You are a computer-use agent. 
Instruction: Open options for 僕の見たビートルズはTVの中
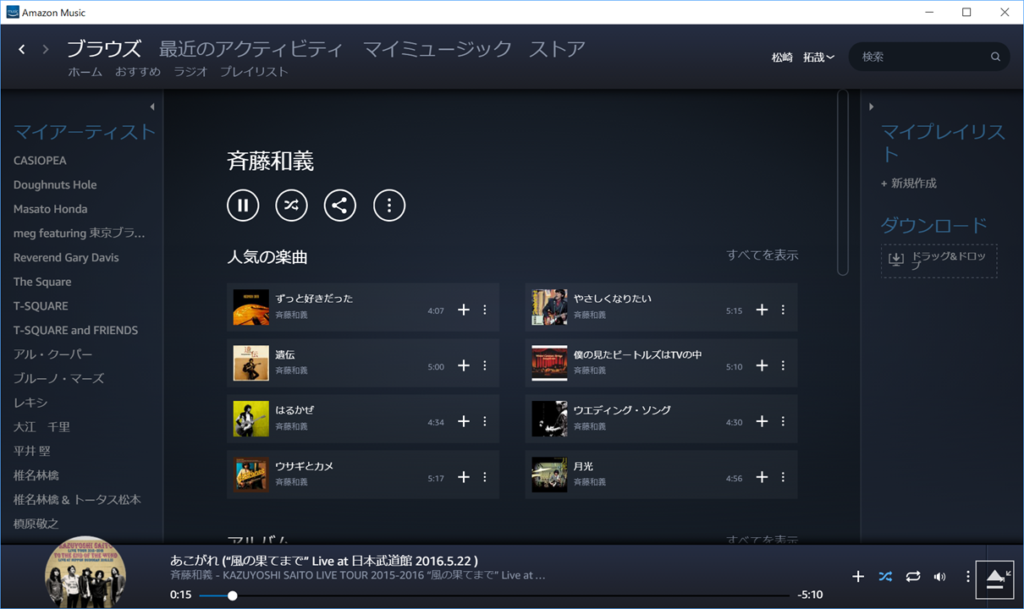pos(783,366)
